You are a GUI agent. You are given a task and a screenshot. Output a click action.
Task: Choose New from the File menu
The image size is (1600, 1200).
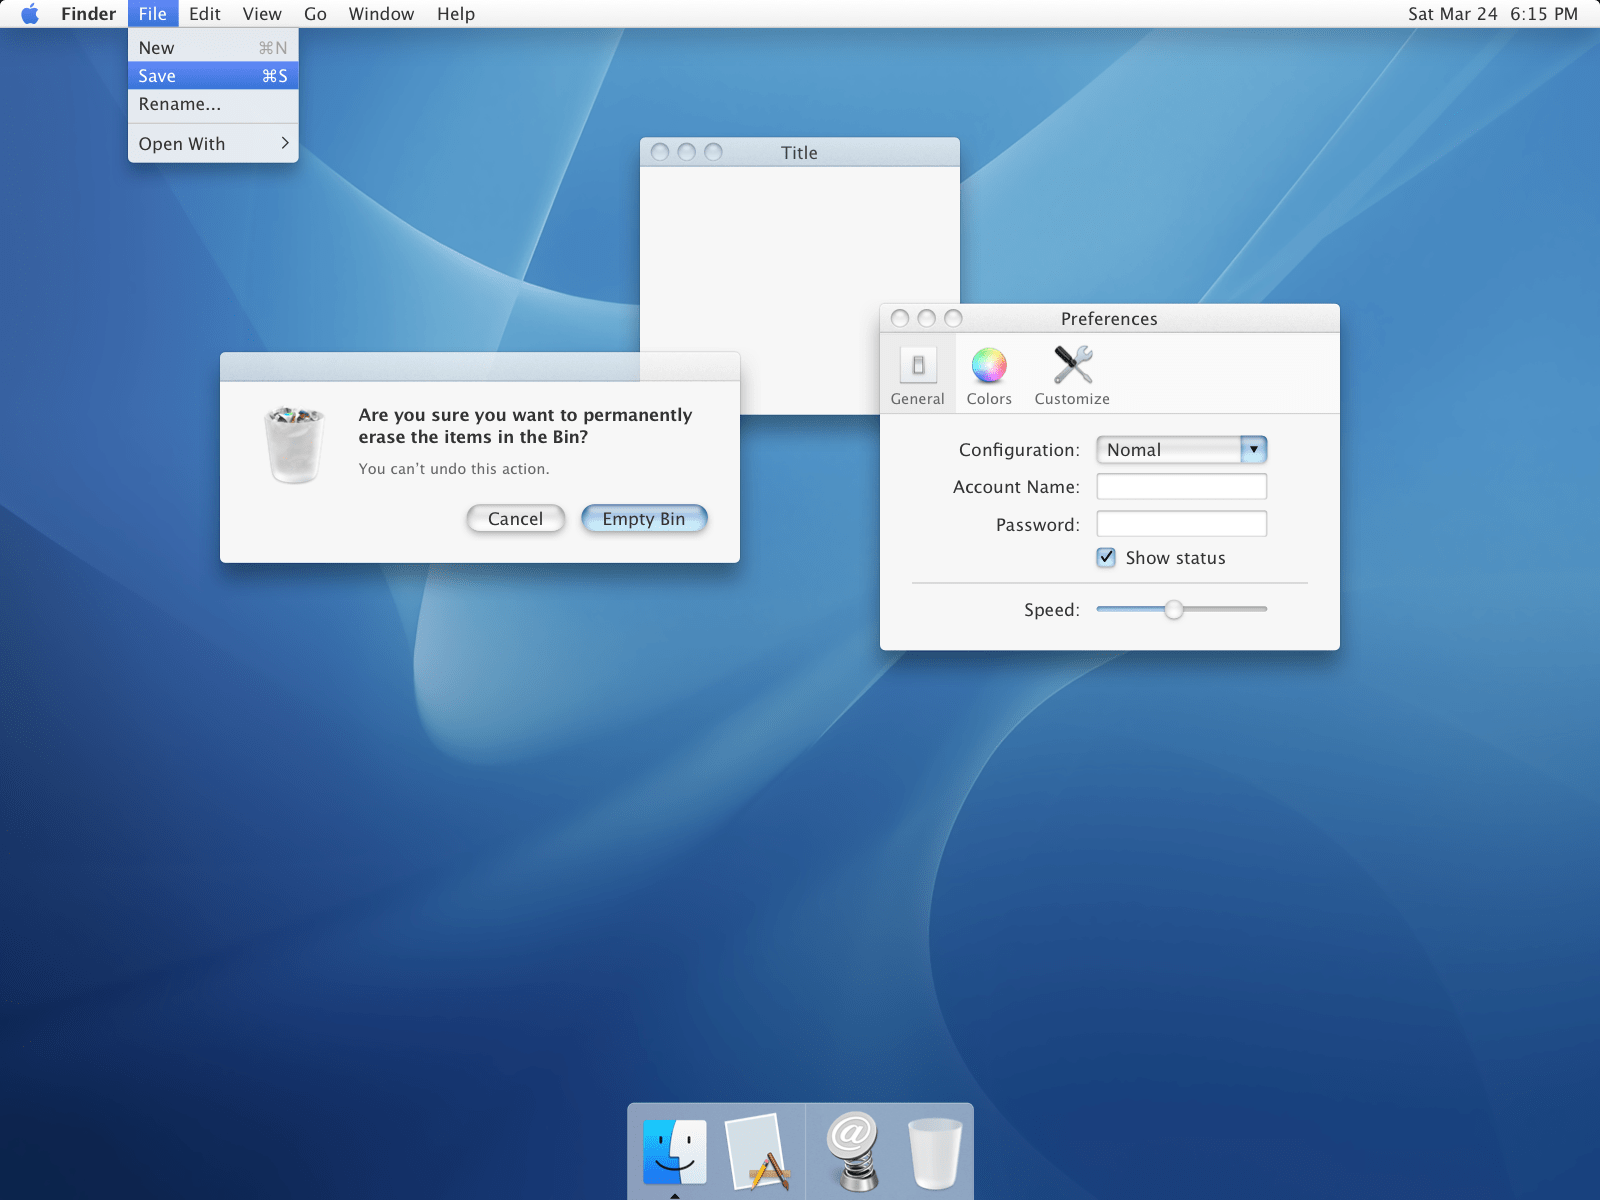pyautogui.click(x=213, y=48)
